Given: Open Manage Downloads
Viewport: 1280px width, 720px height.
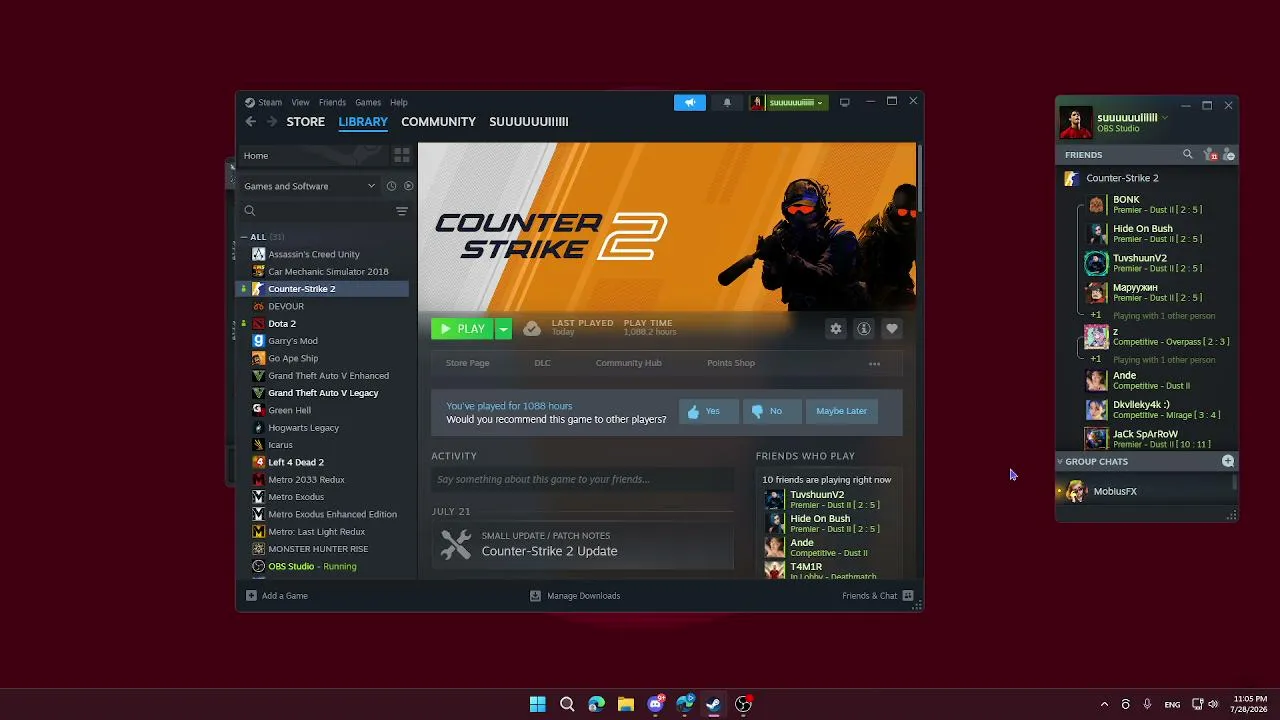Looking at the screenshot, I should [x=575, y=596].
